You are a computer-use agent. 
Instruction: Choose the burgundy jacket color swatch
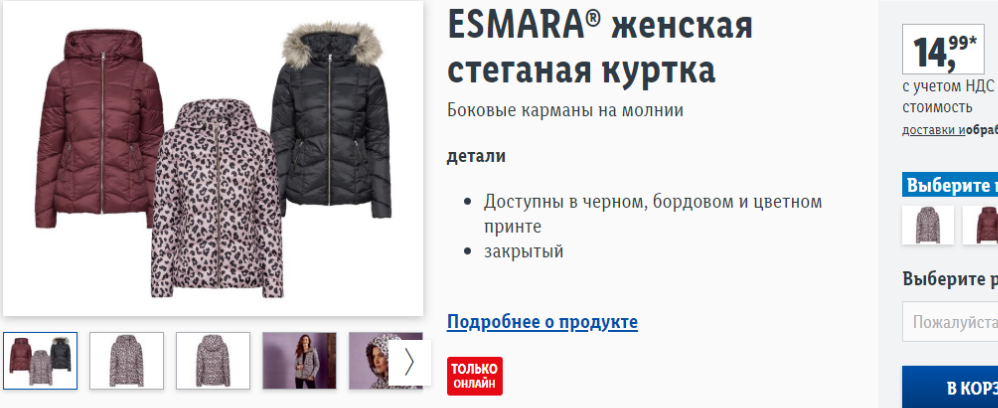coord(980,225)
